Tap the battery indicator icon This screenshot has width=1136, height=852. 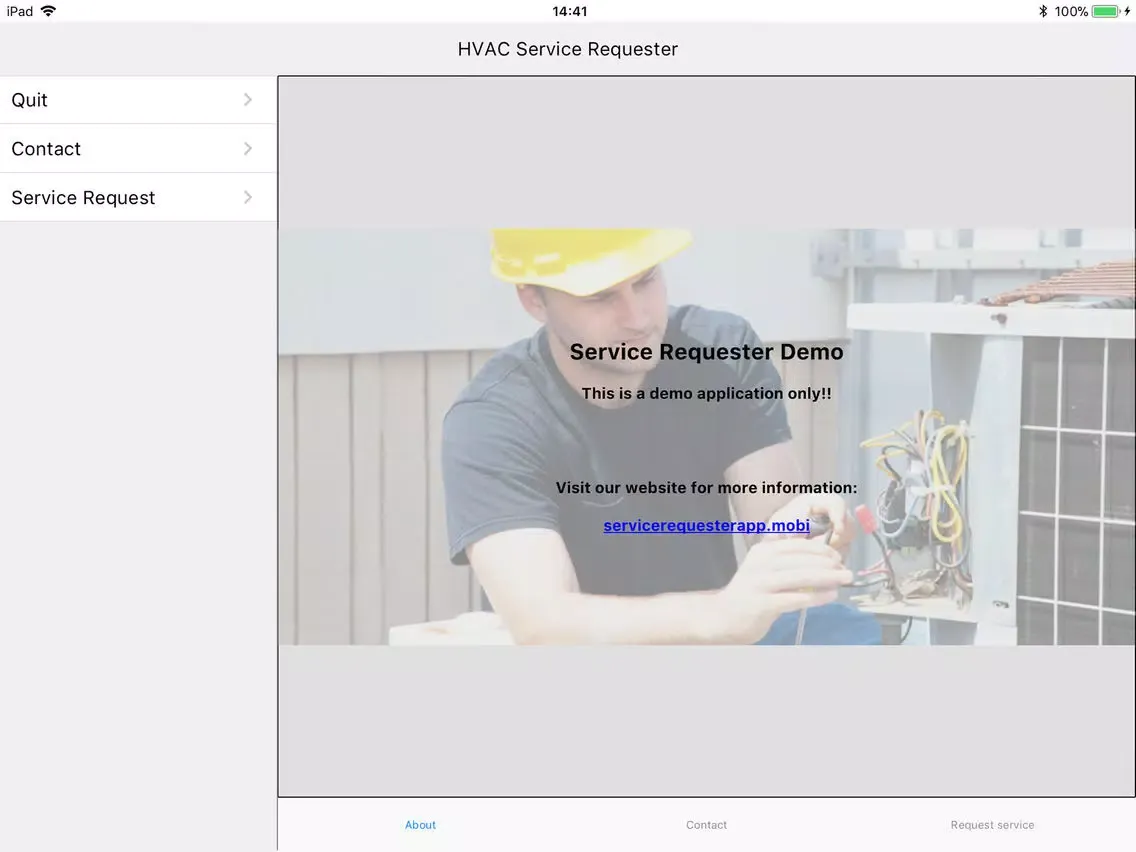tap(1106, 11)
